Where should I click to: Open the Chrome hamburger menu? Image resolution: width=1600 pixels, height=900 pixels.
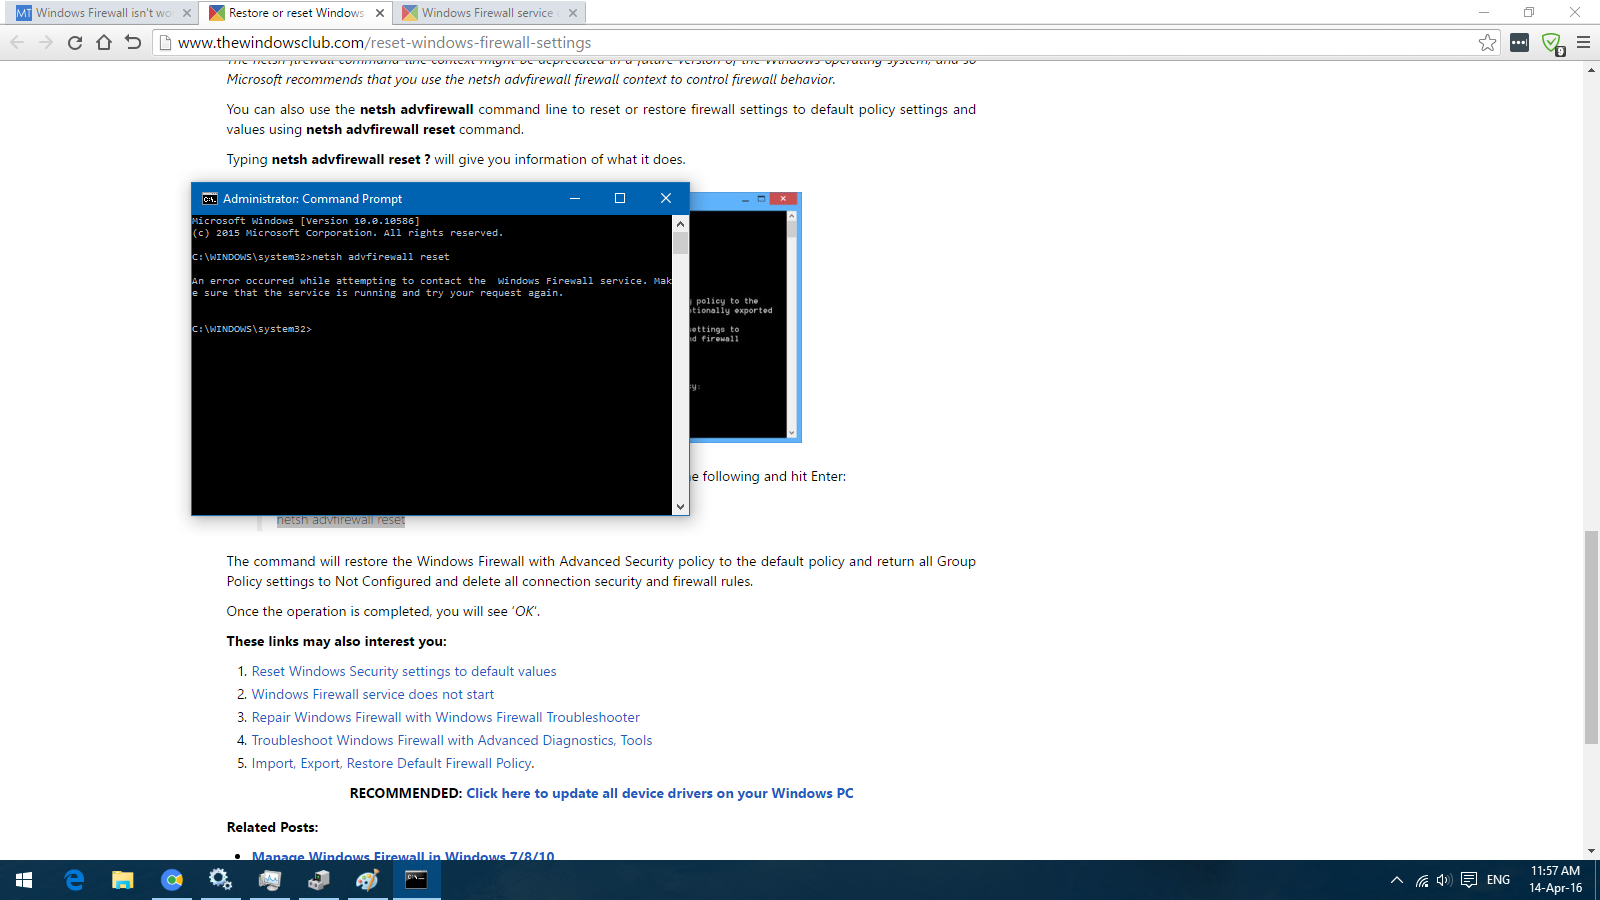1583,42
